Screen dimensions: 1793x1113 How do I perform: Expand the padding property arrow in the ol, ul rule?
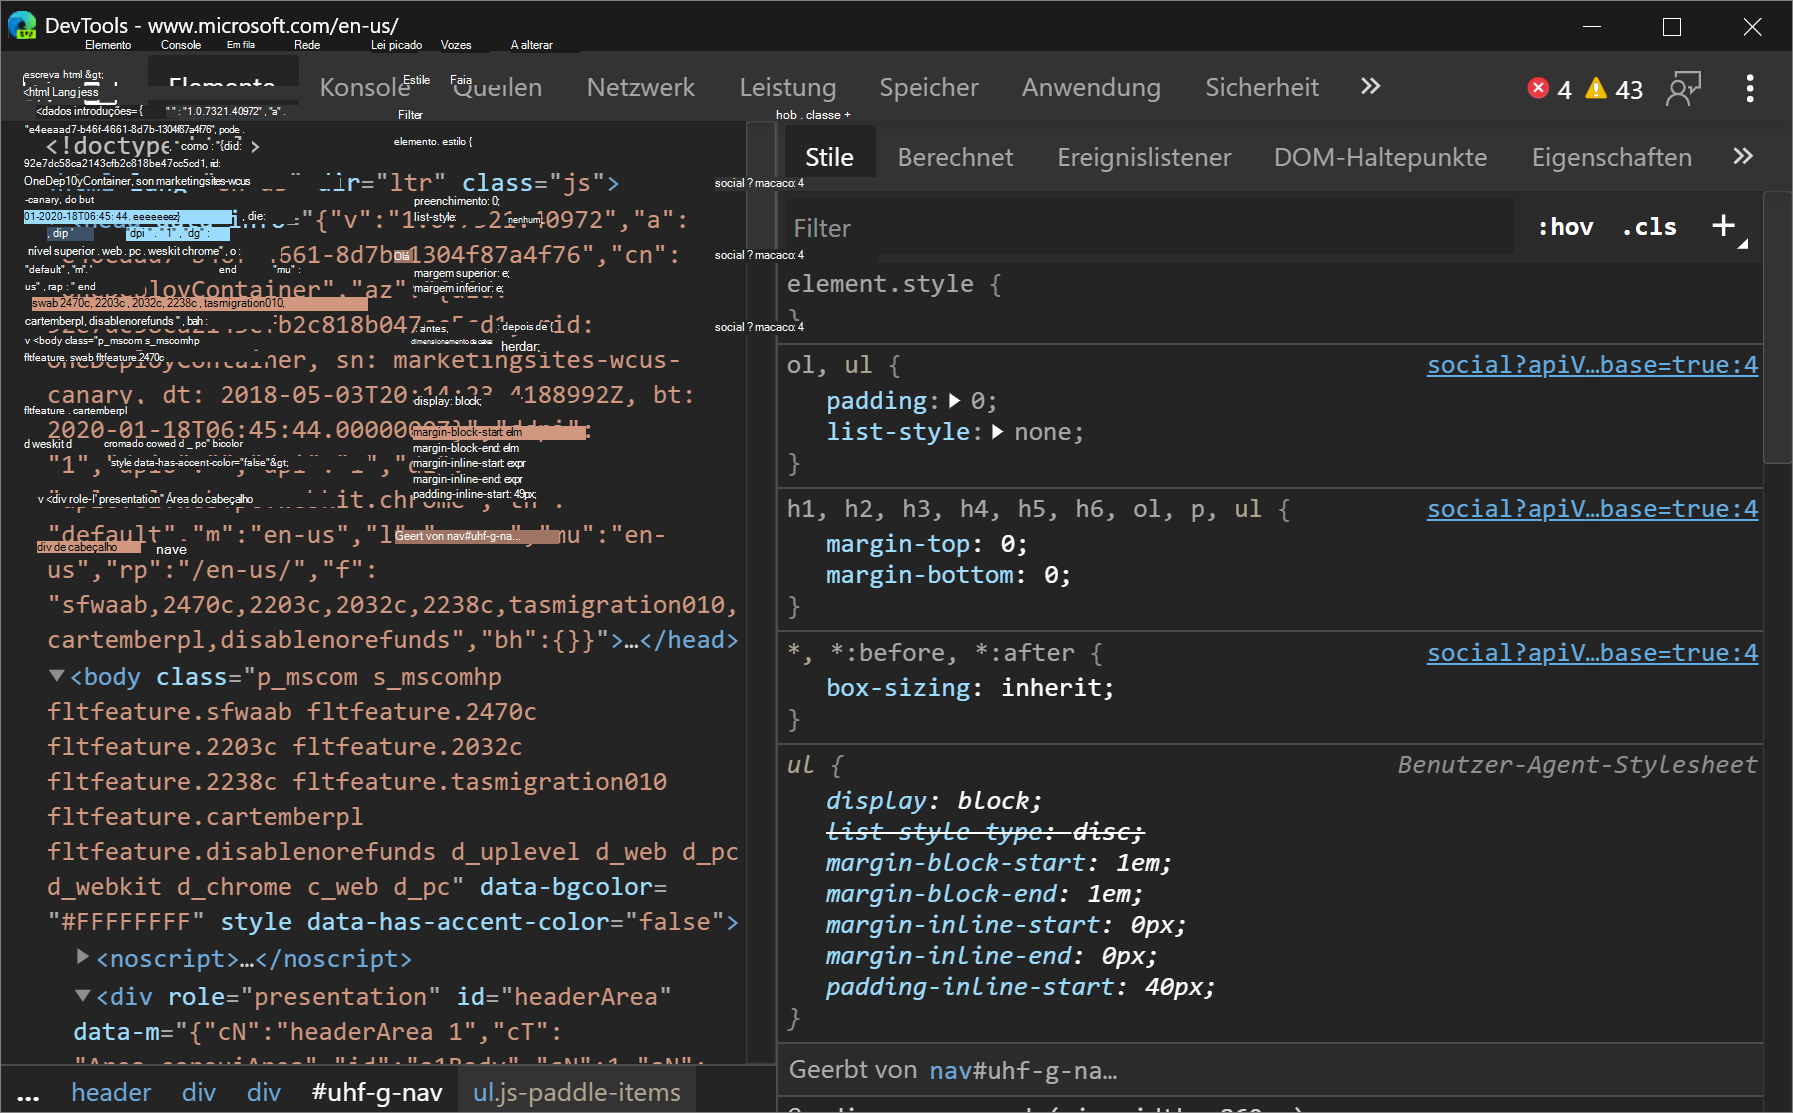[953, 400]
